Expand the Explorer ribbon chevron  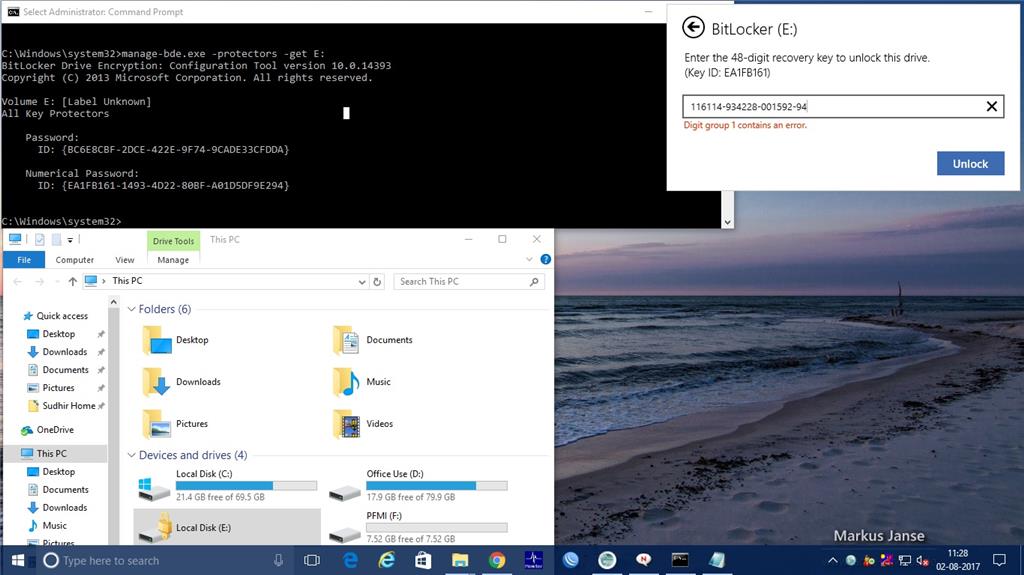pos(529,259)
